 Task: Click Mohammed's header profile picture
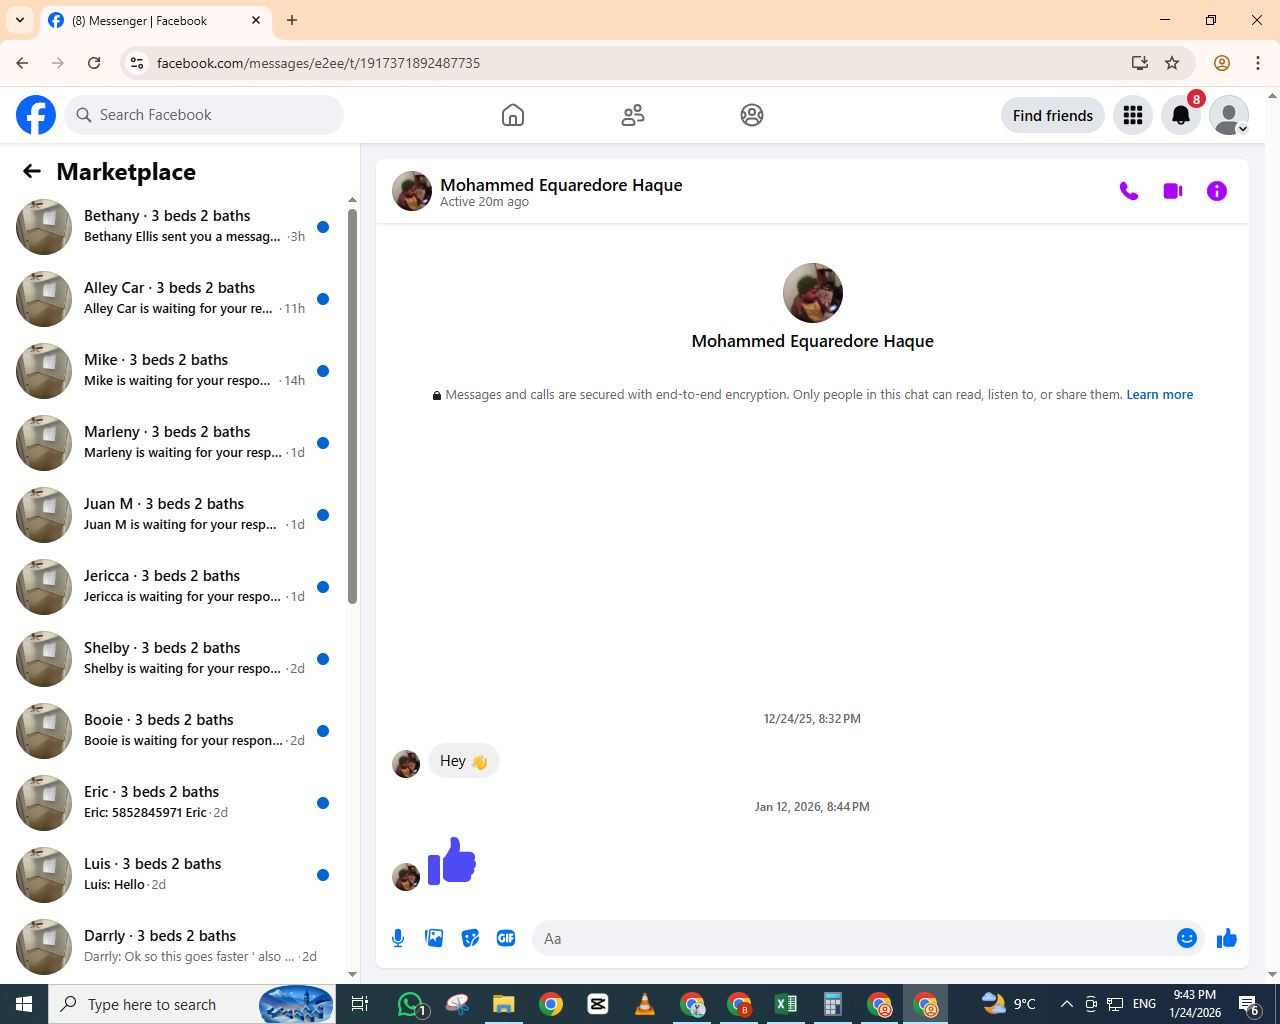click(x=412, y=191)
